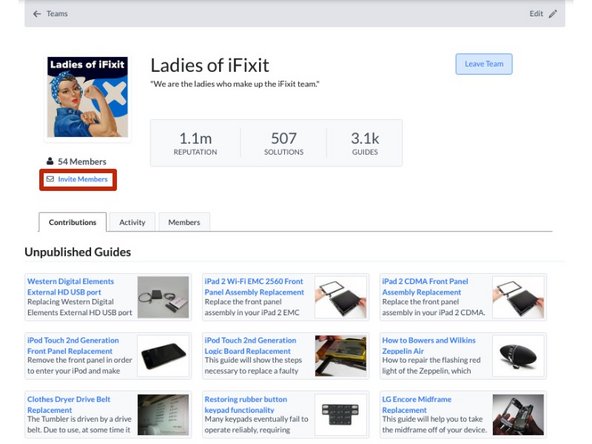Select the Contributions tab
This screenshot has height=444, width=592.
[x=72, y=222]
